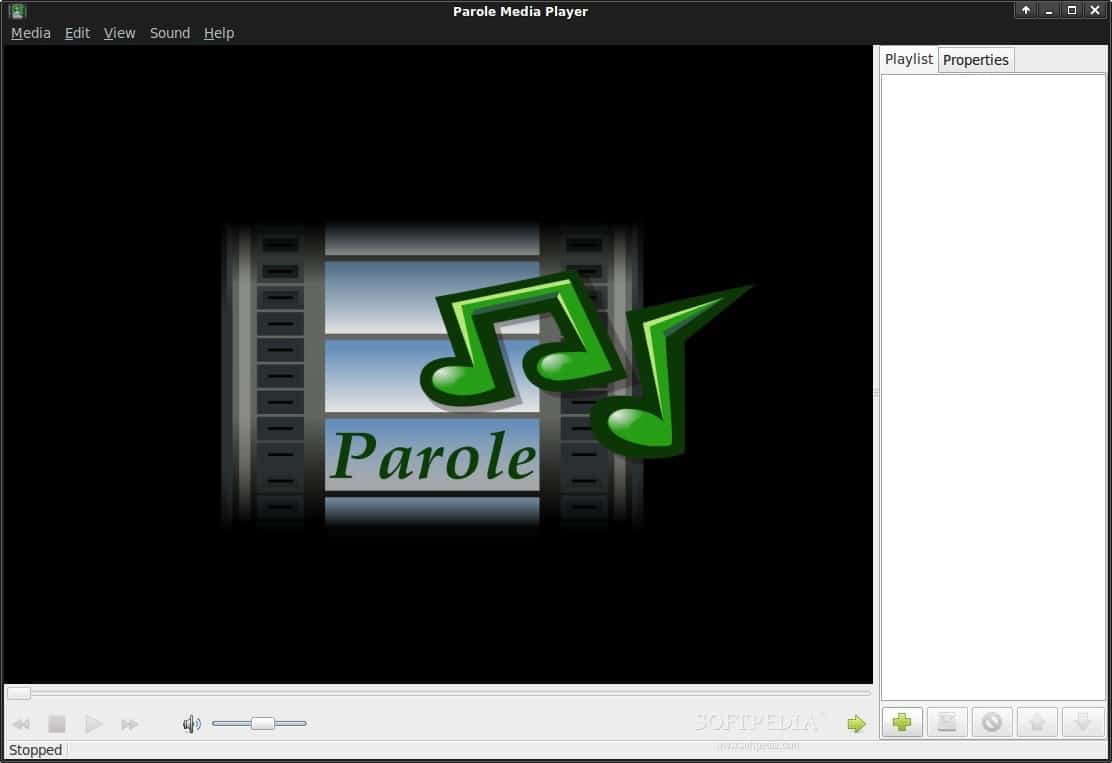This screenshot has height=763, width=1112.
Task: Click inside the empty playlist list area
Action: point(993,387)
